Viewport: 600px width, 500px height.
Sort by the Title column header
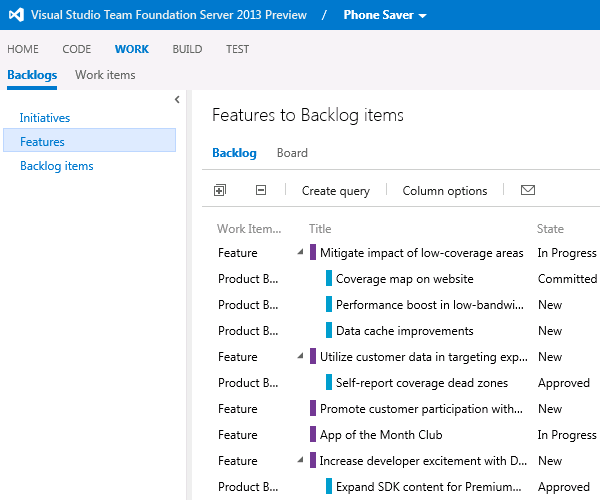pos(320,229)
